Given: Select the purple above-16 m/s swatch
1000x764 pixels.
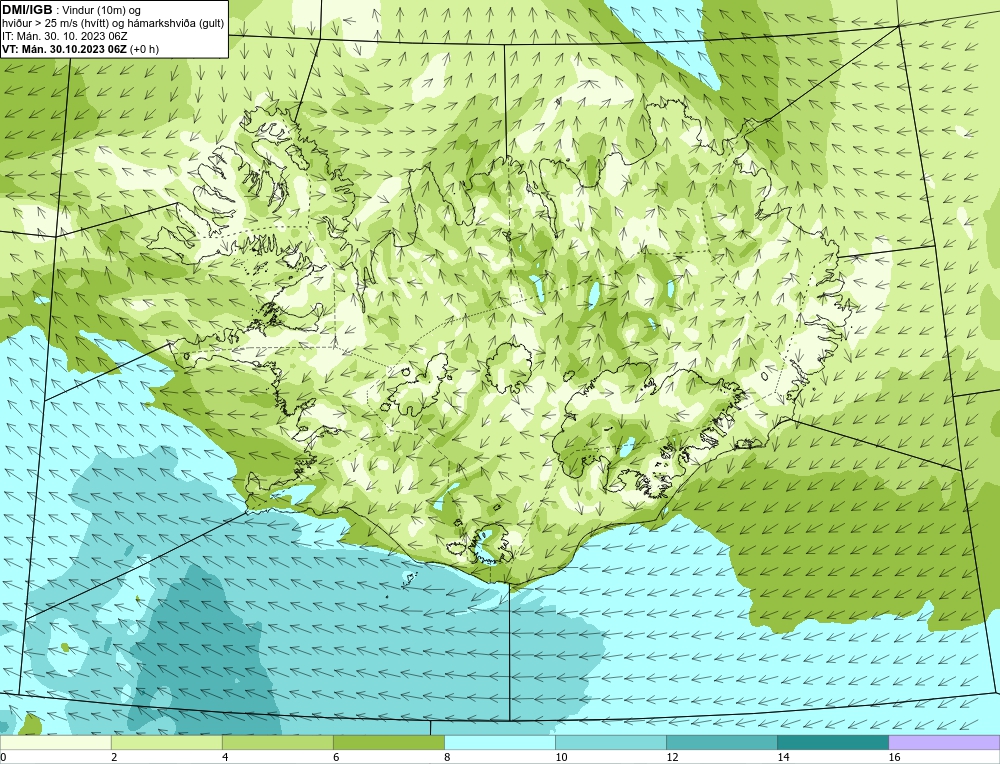Looking at the screenshot, I should [x=944, y=742].
